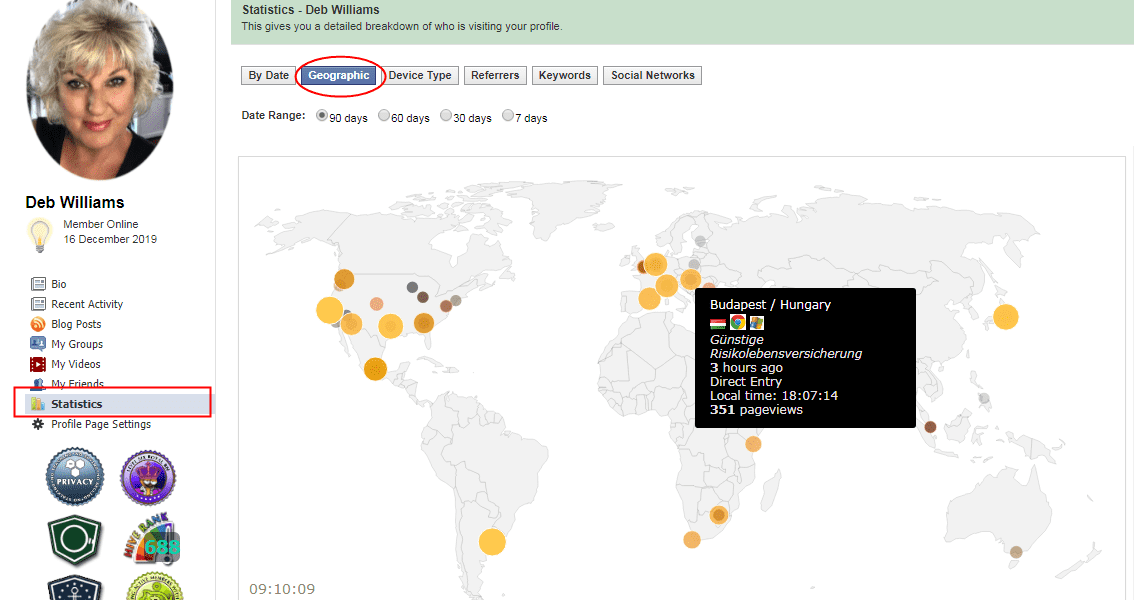This screenshot has width=1134, height=600.
Task: Click the My Videos film icon
Action: [x=38, y=364]
